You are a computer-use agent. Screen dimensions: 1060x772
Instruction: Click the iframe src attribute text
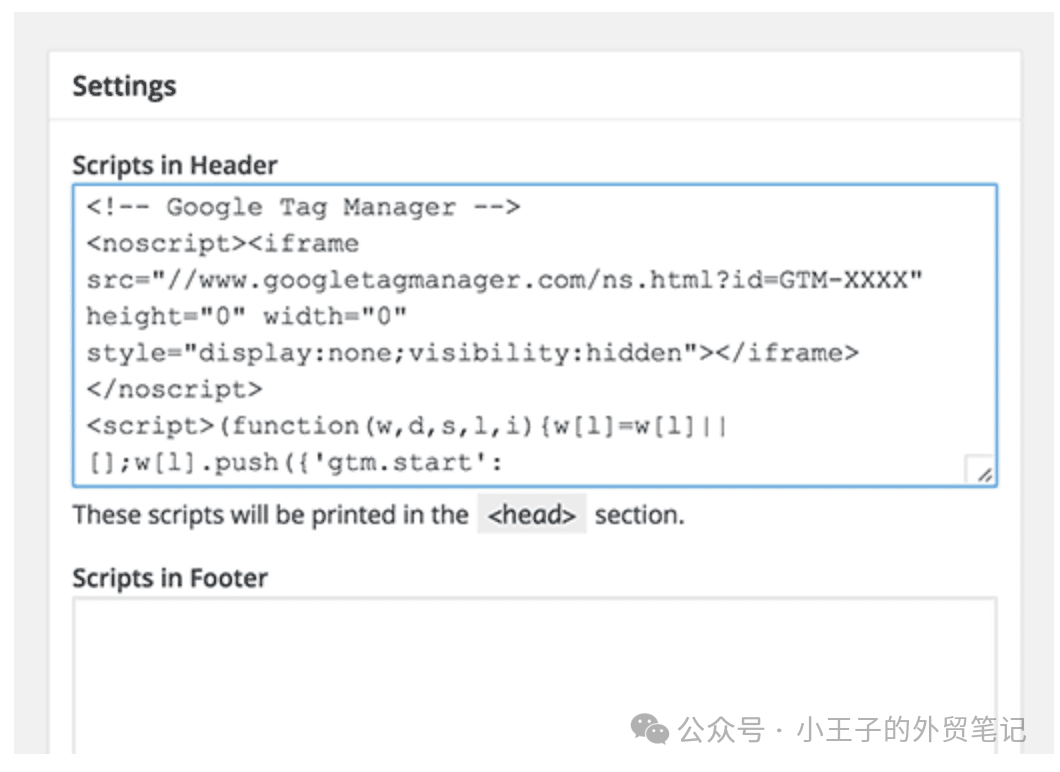click(x=120, y=280)
